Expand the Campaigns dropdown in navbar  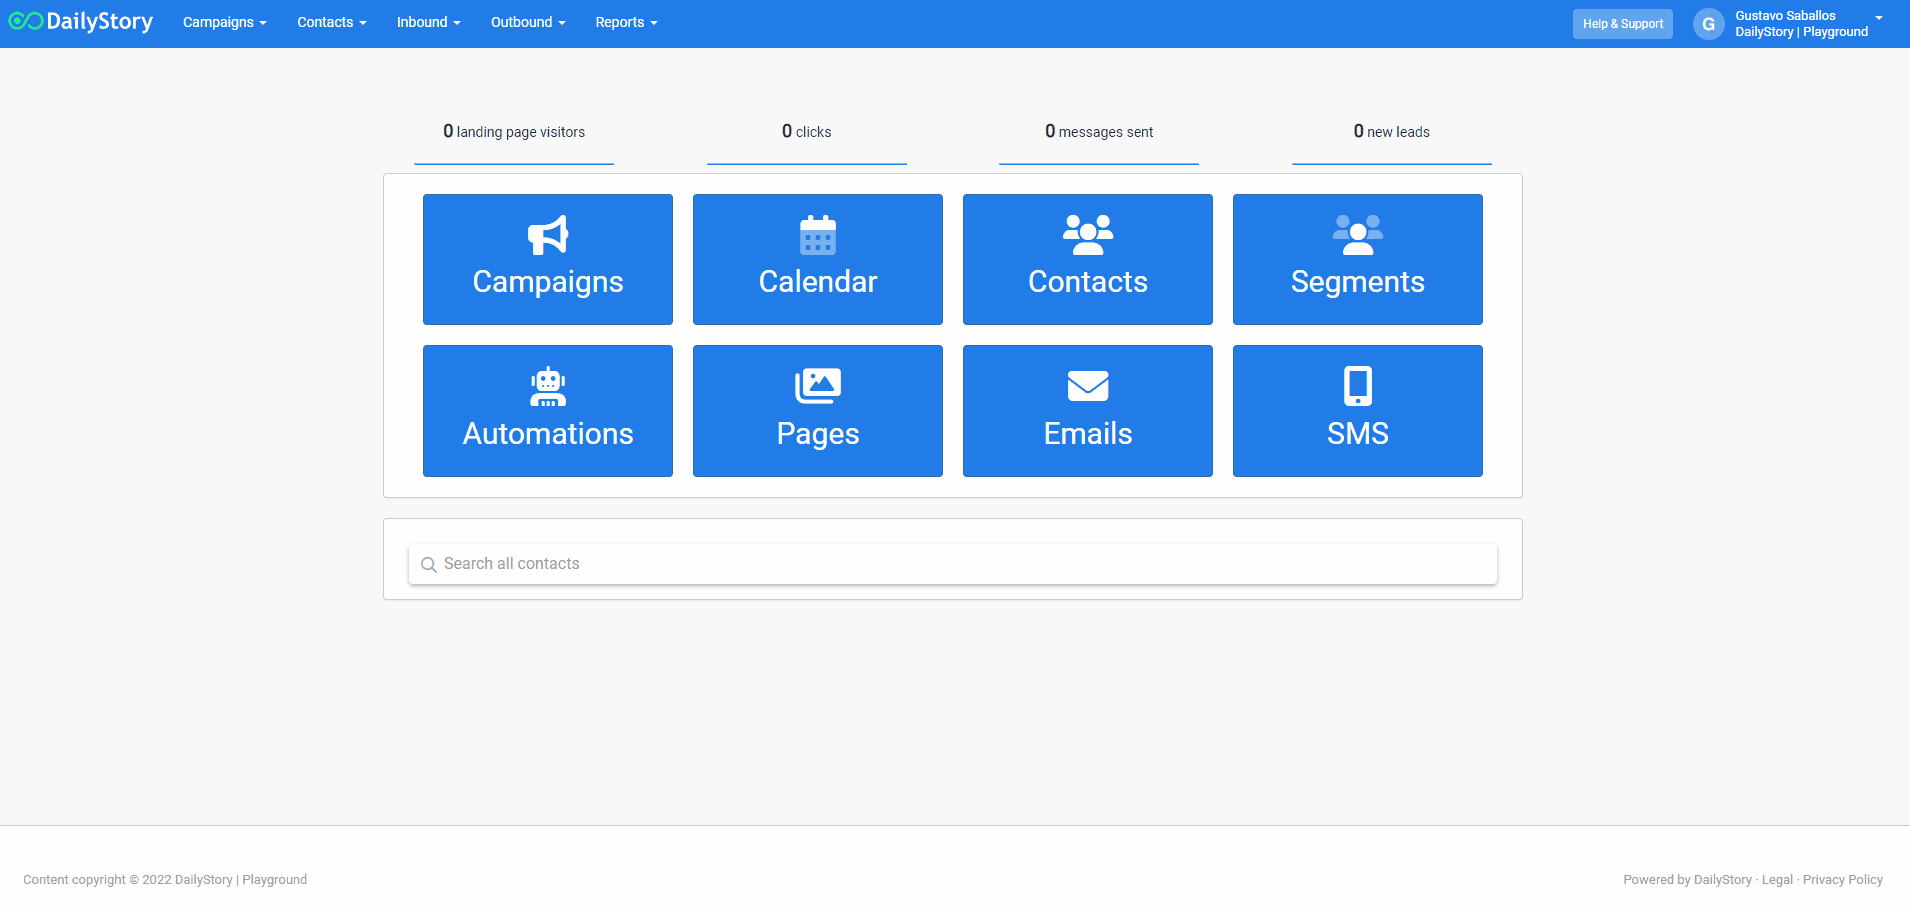pos(224,22)
